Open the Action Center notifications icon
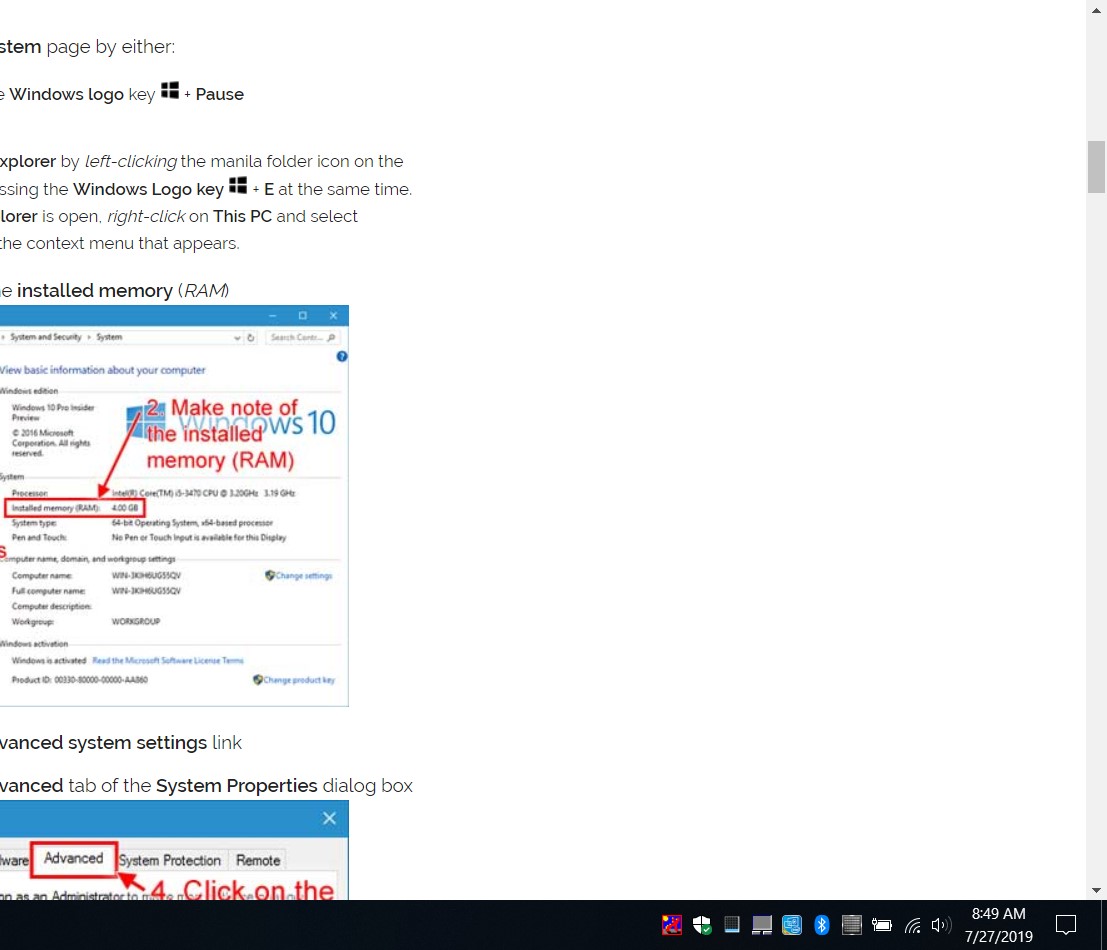Image resolution: width=1107 pixels, height=950 pixels. click(x=1065, y=925)
